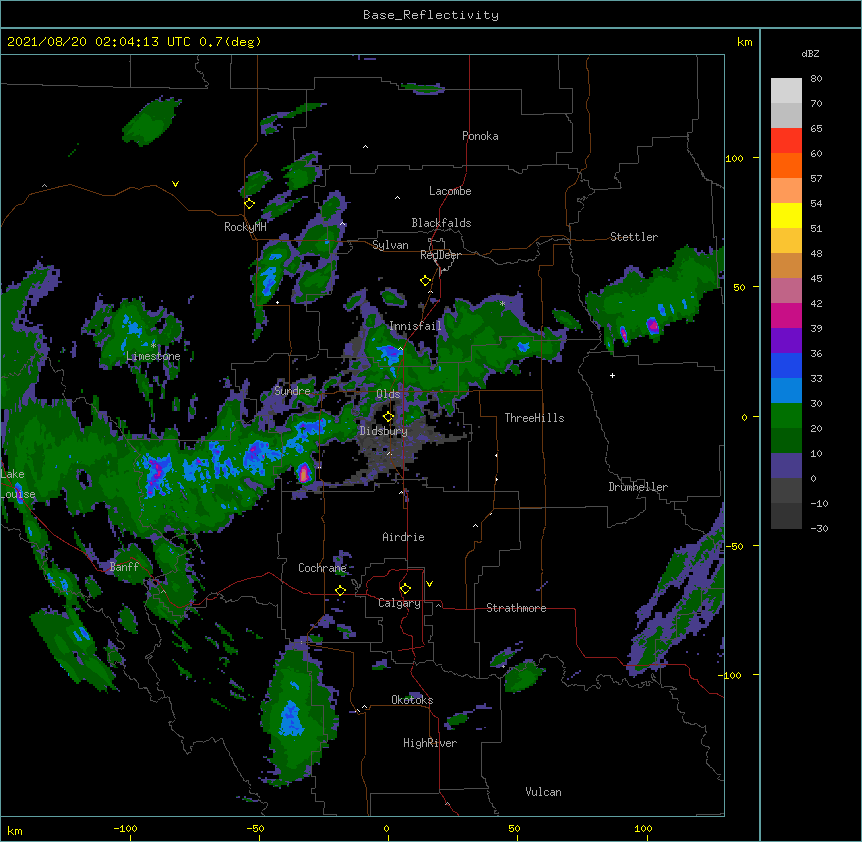Select the Didsbury label

tap(383, 431)
